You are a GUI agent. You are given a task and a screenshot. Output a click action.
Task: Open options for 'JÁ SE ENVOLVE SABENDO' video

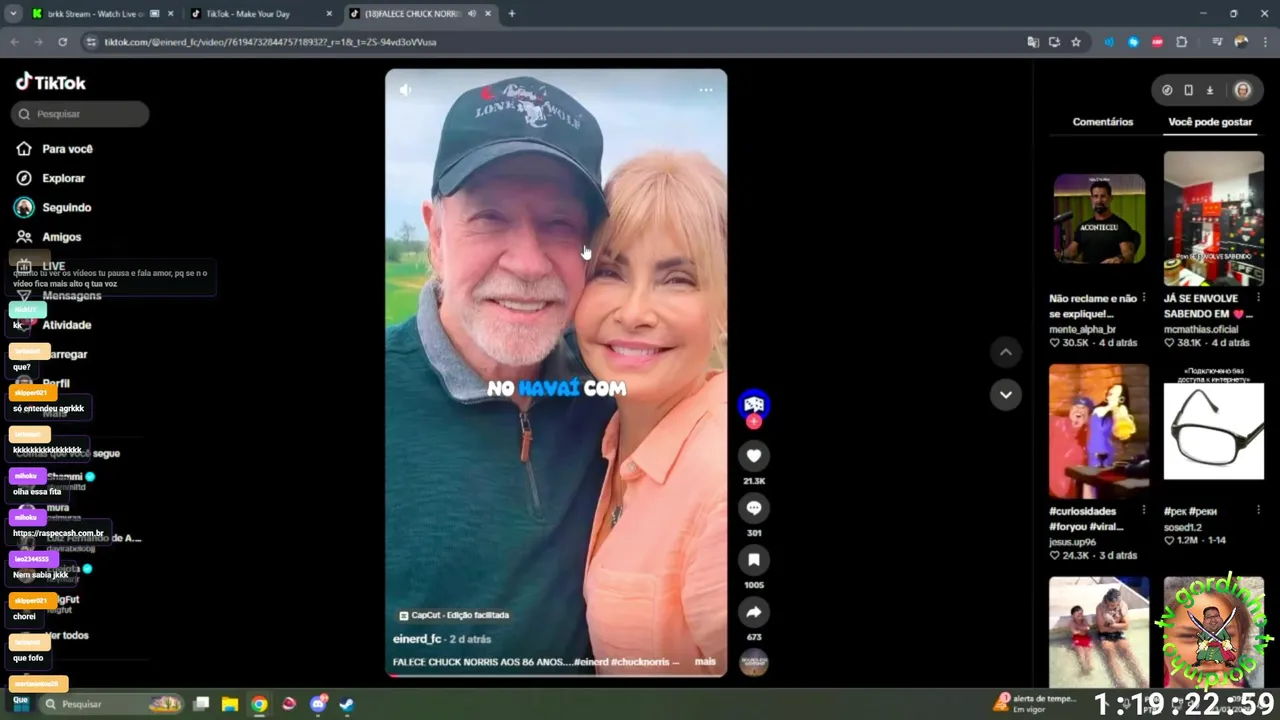point(1259,298)
